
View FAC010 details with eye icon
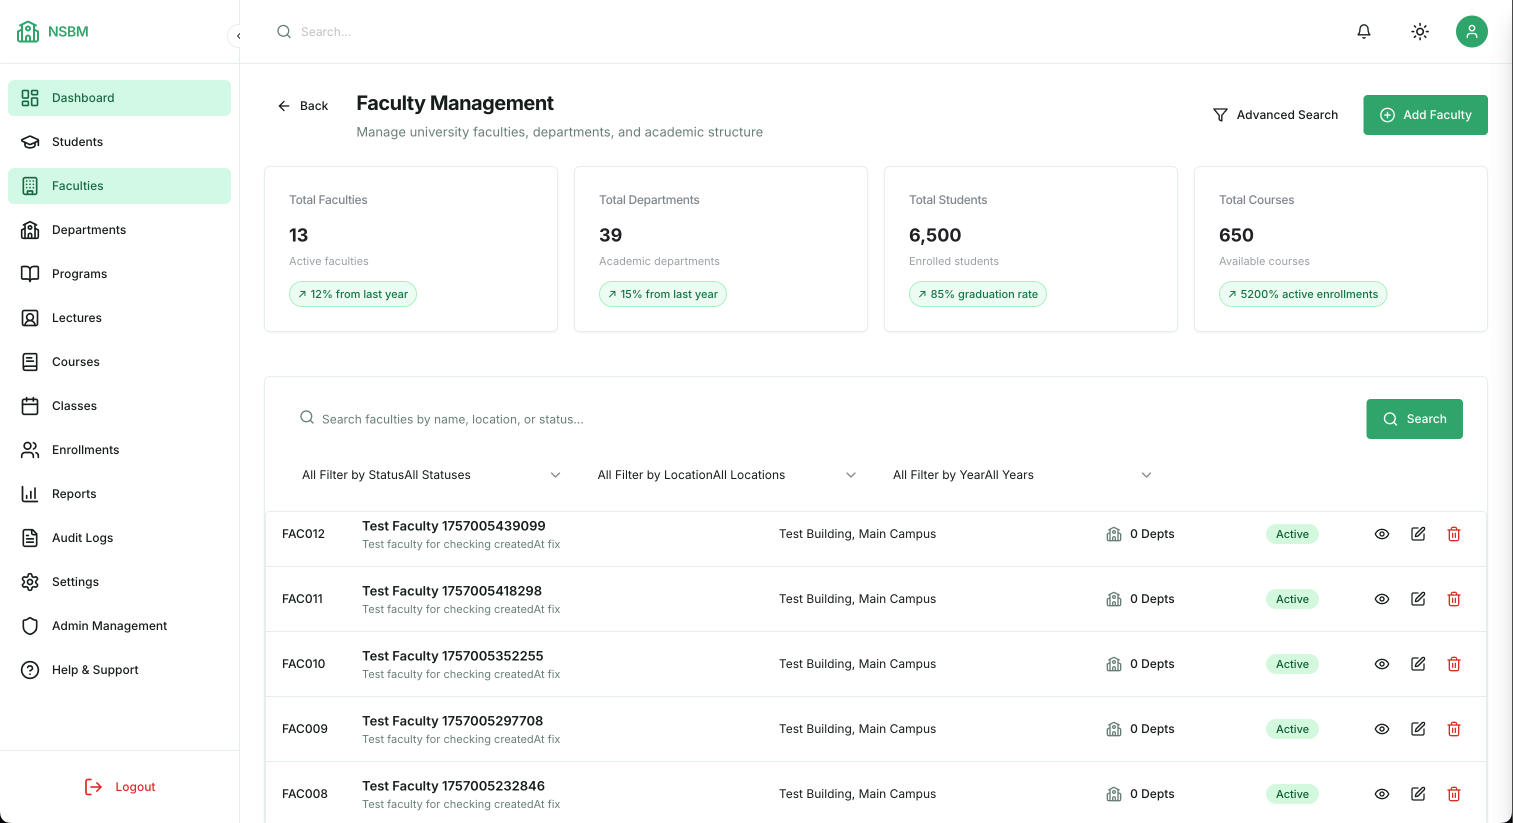click(x=1381, y=664)
